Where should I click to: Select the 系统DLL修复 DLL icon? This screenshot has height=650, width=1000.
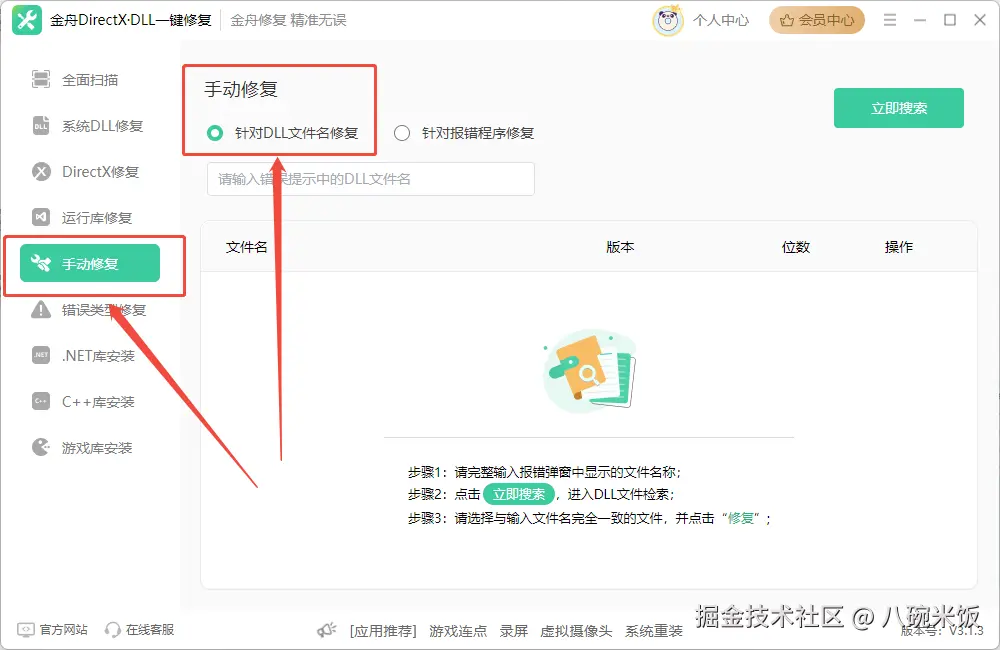(41, 126)
